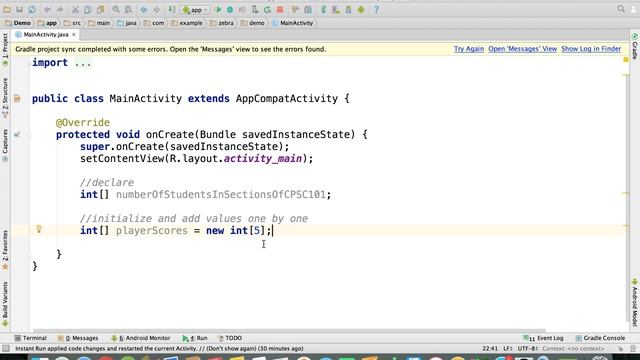Click the green Android Device Monitor icon
640x360 pixels.
click(361, 9)
